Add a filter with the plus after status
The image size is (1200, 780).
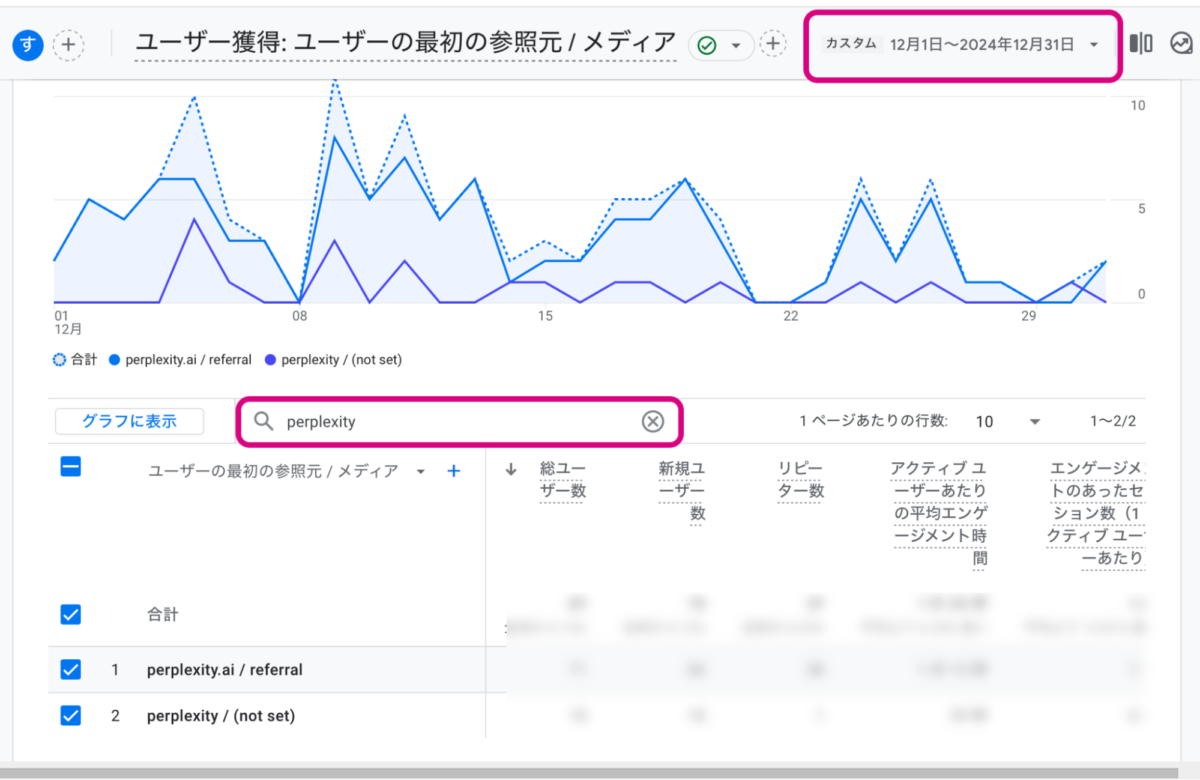(x=773, y=44)
